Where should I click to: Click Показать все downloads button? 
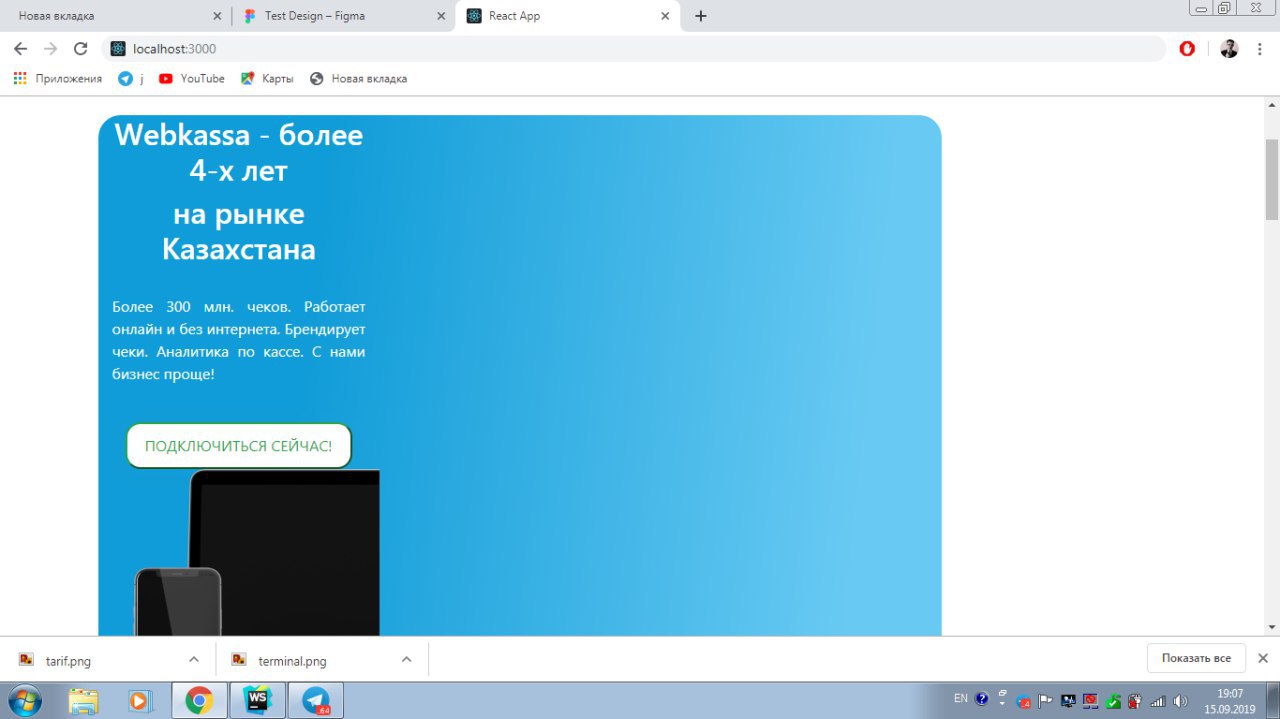tap(1196, 658)
